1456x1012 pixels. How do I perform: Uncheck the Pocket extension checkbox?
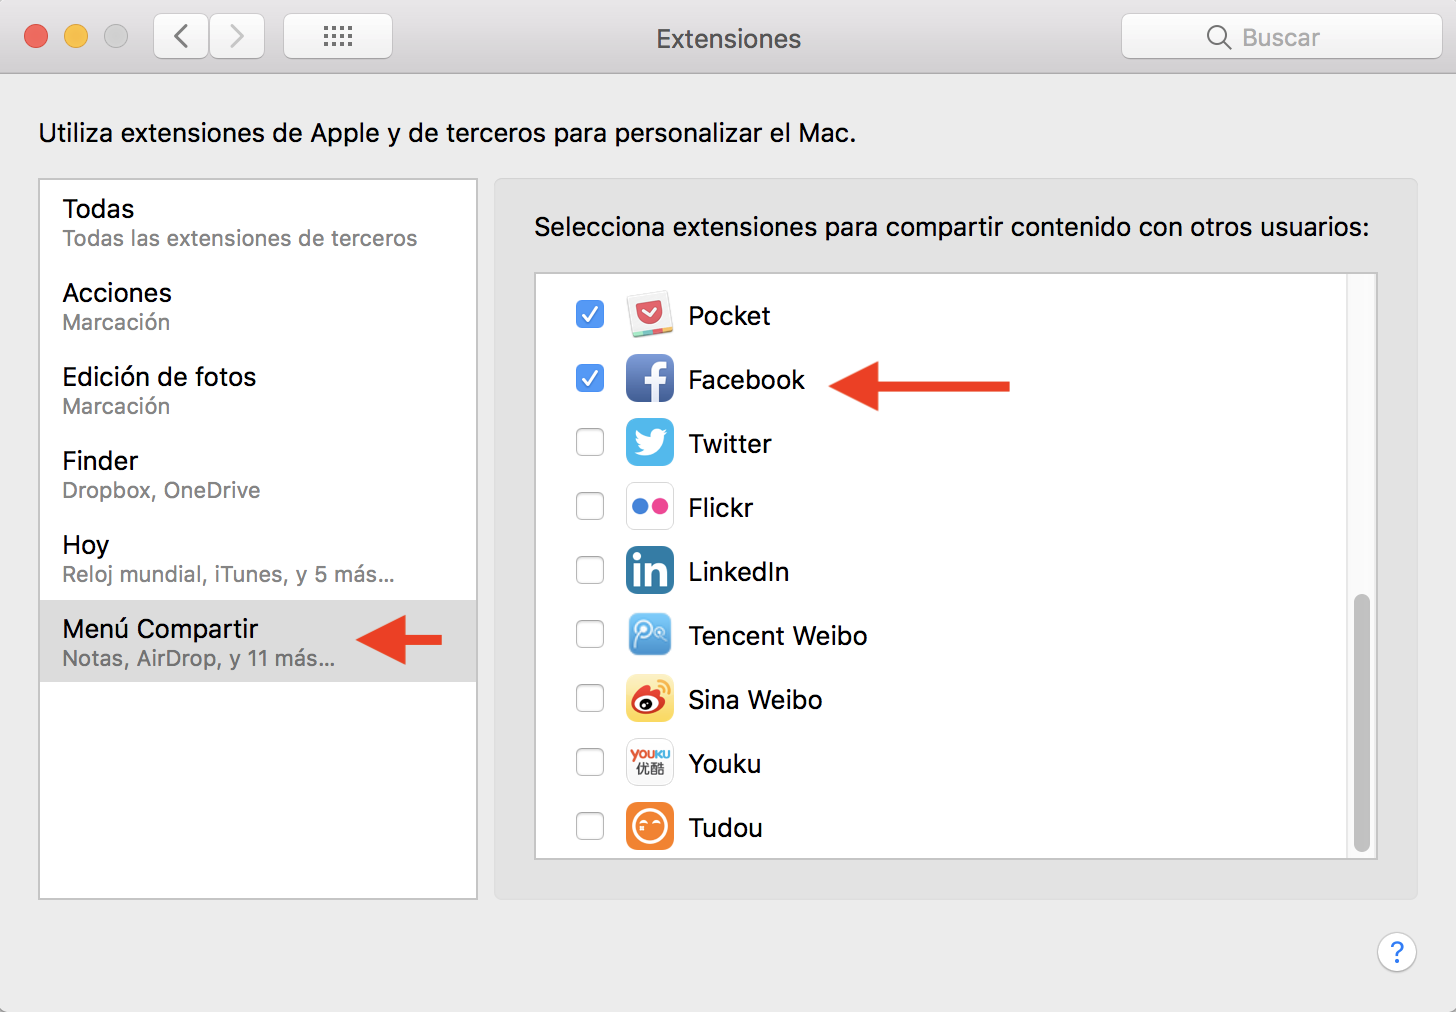[590, 314]
